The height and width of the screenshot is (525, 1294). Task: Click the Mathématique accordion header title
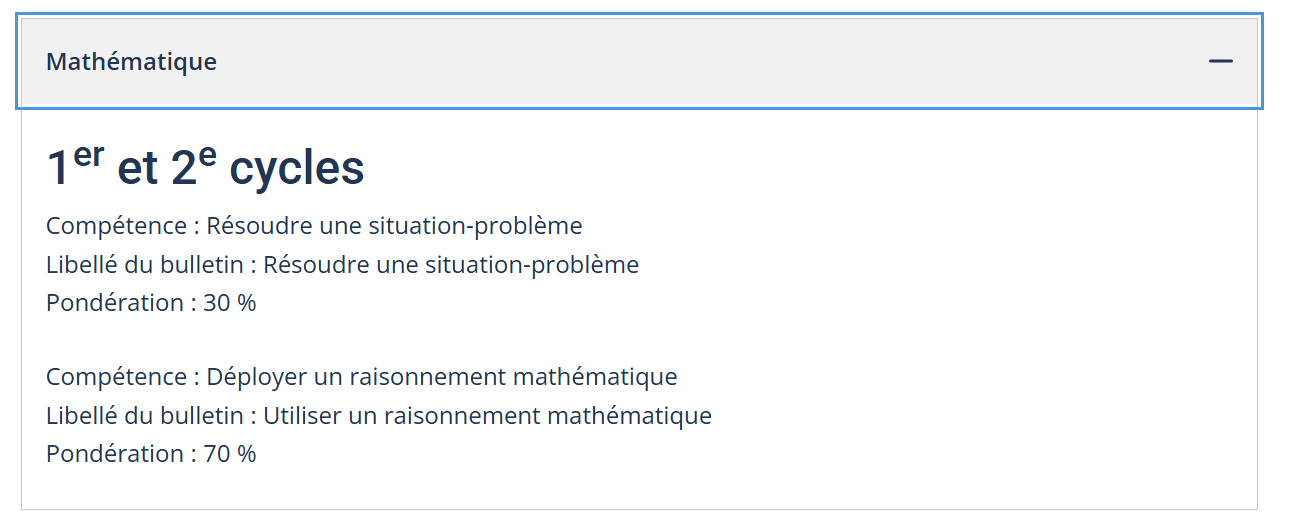tap(131, 61)
